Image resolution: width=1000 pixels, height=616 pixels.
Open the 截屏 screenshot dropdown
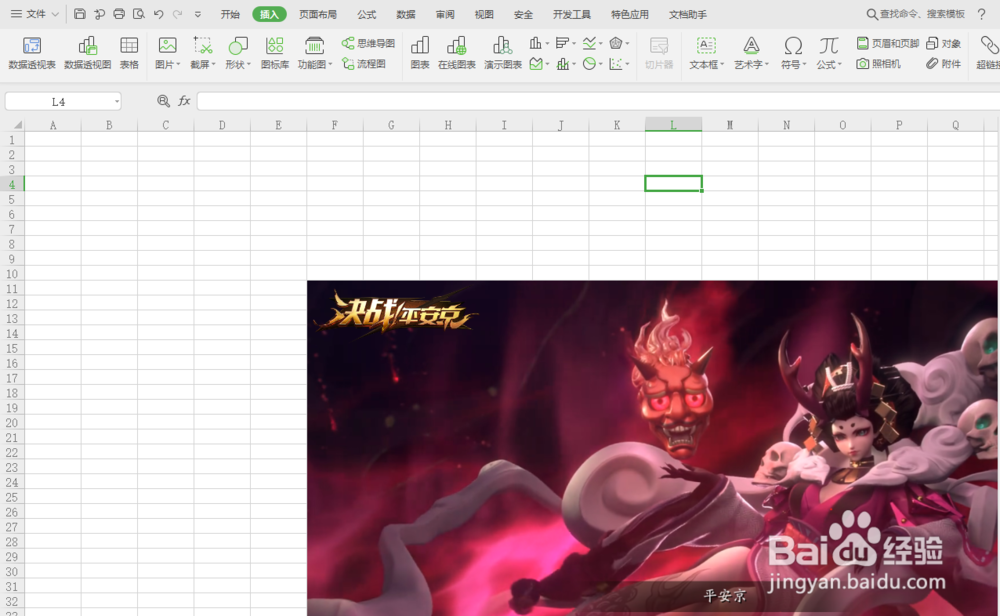[x=203, y=52]
